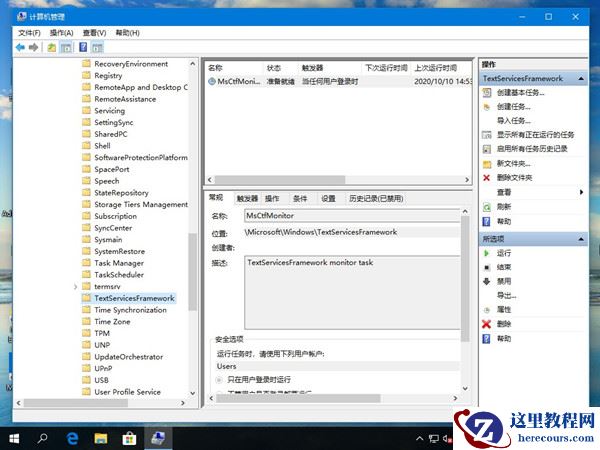Open File Explorer from taskbar
This screenshot has width=600, height=450.
pyautogui.click(x=101, y=438)
